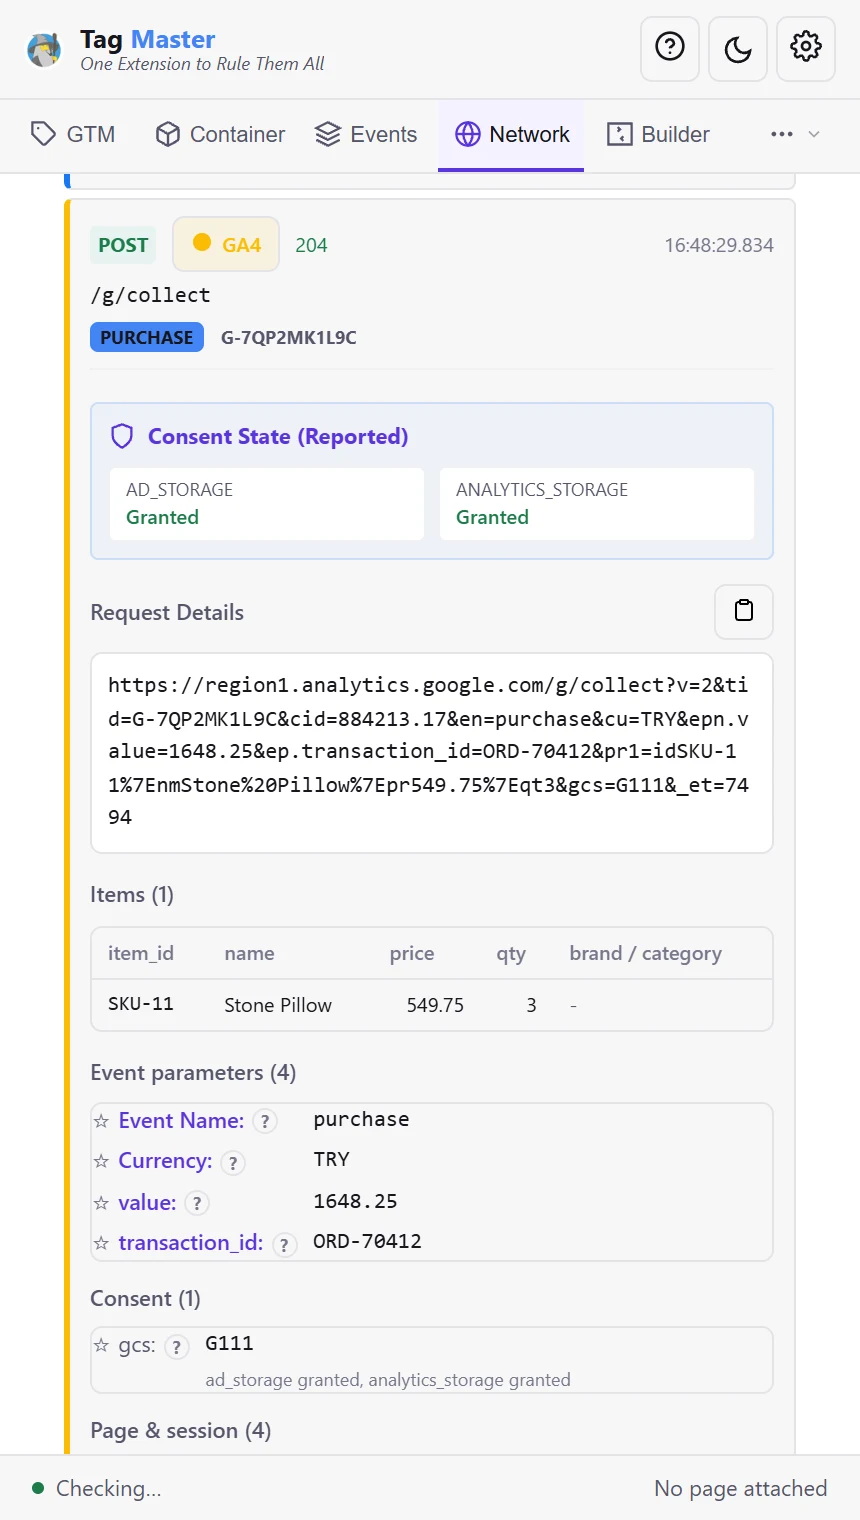
Task: Click timestamp 16:48:29.834
Action: pyautogui.click(x=719, y=245)
